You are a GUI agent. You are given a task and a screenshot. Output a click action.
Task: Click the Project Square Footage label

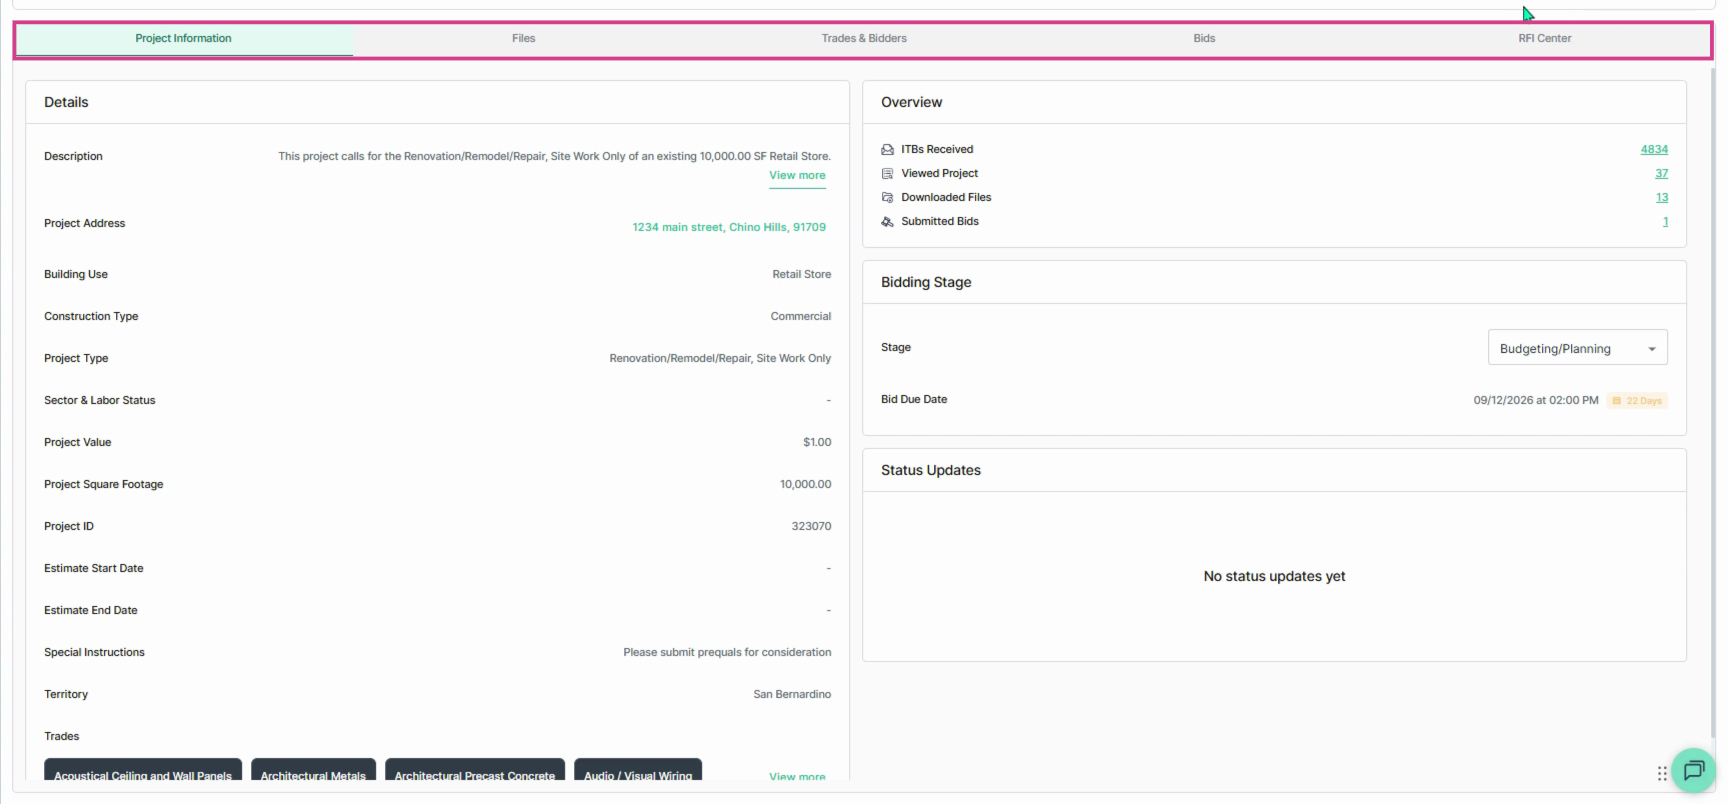coord(104,484)
